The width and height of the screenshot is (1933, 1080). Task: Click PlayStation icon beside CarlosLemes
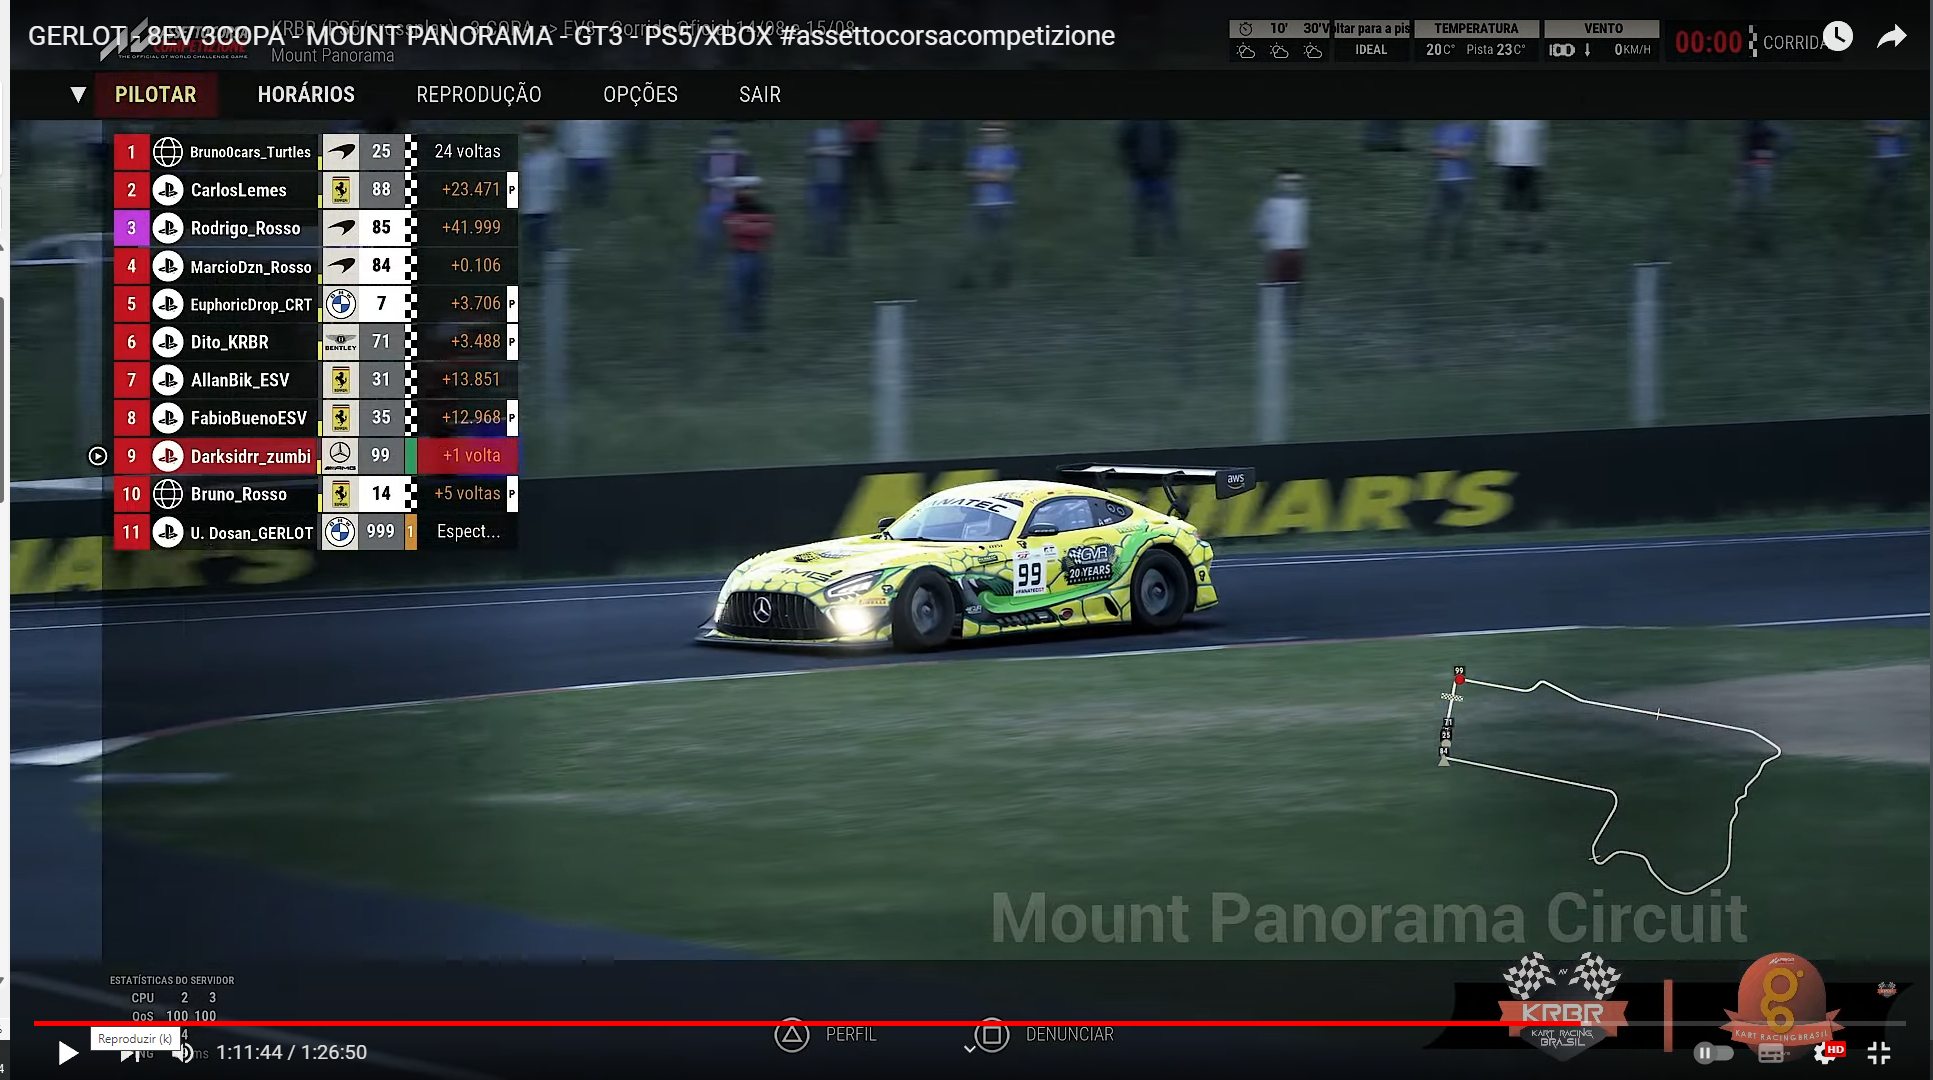coord(167,190)
